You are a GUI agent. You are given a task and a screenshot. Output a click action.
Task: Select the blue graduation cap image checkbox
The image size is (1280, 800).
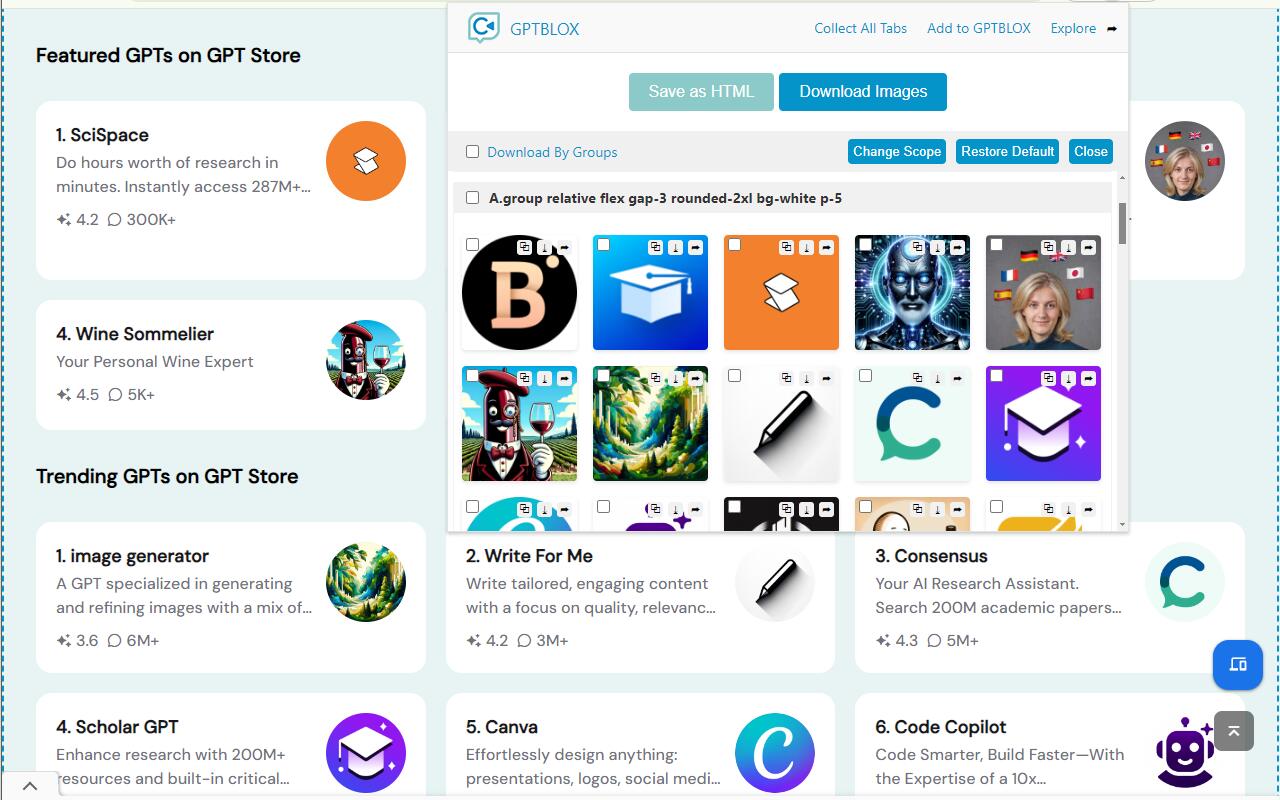coord(604,244)
